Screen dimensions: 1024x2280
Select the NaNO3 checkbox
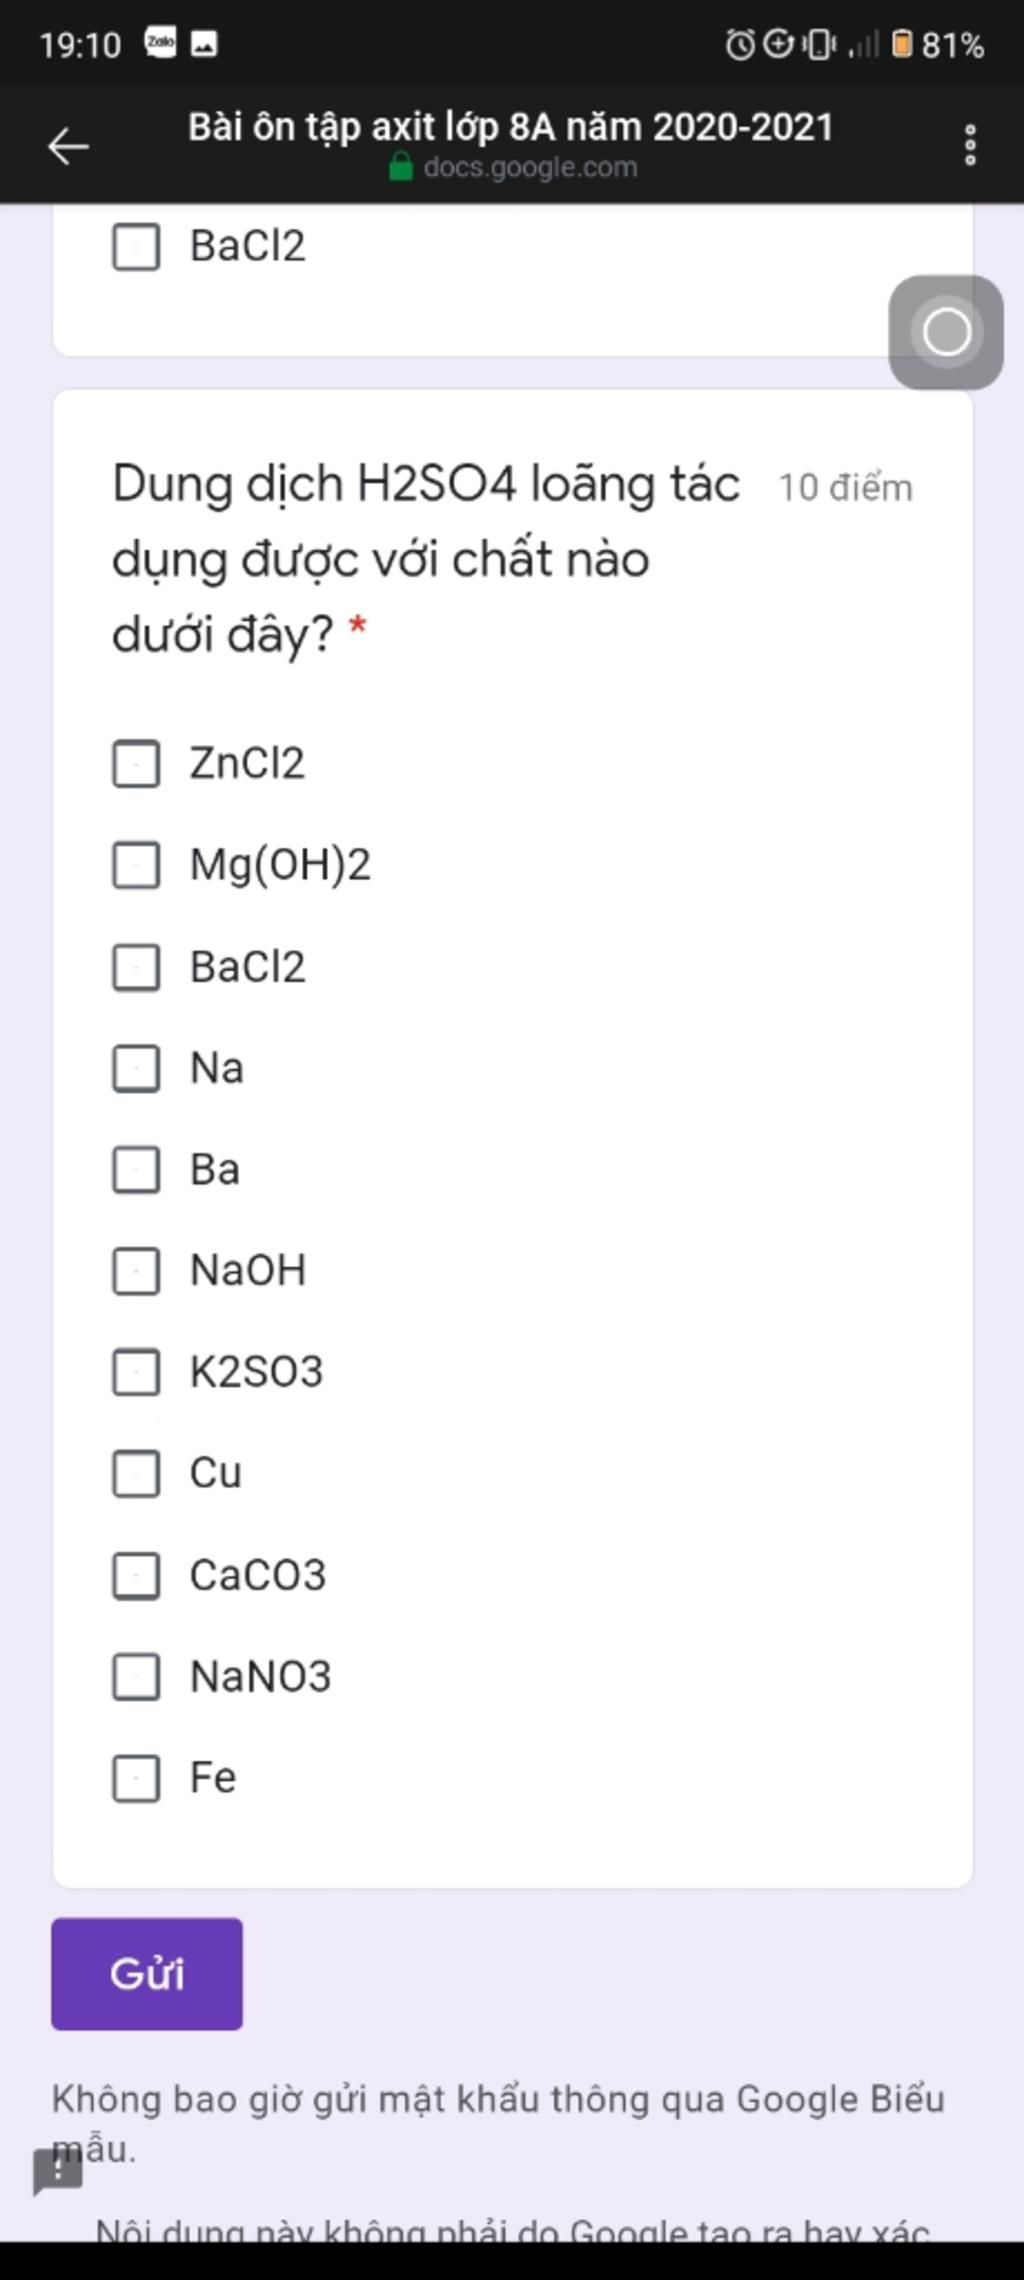point(136,1677)
